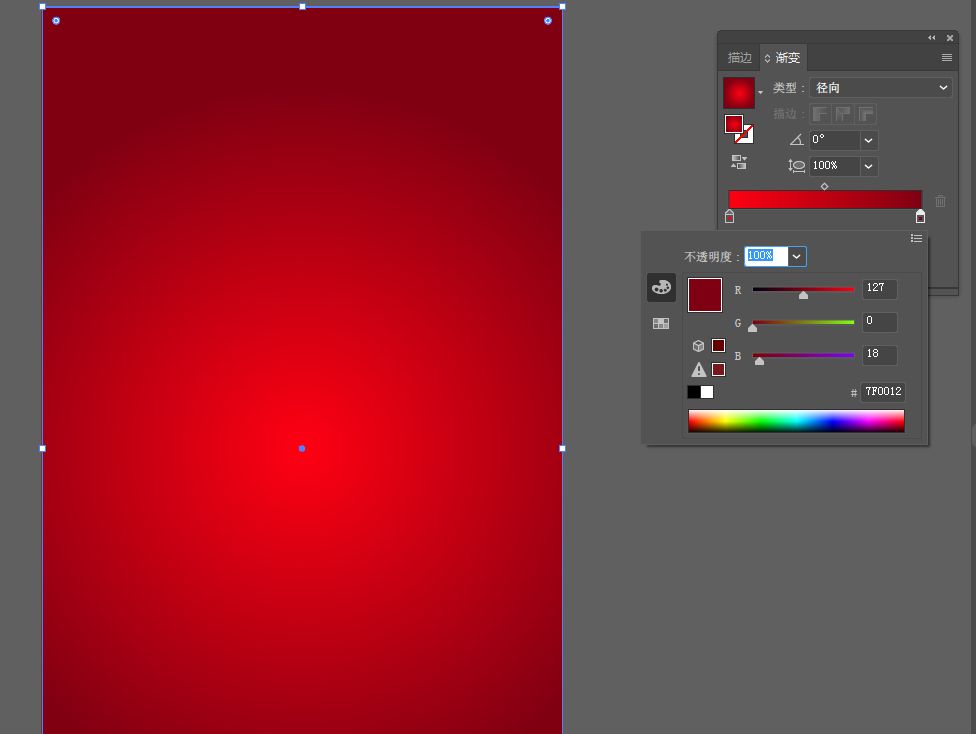This screenshot has width=976, height=734.
Task: Click the color palette mode icon
Action: [x=661, y=288]
